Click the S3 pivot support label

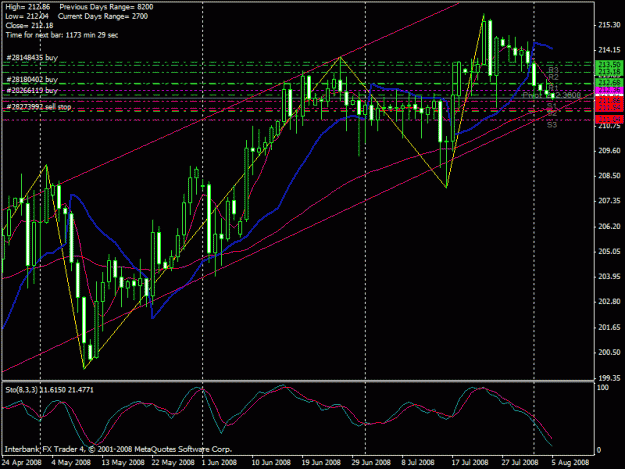pos(552,125)
